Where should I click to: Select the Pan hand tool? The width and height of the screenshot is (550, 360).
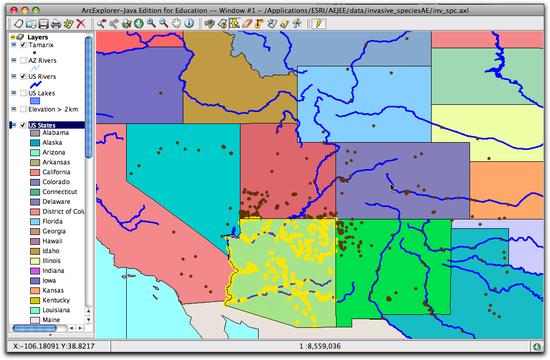pyautogui.click(x=176, y=24)
